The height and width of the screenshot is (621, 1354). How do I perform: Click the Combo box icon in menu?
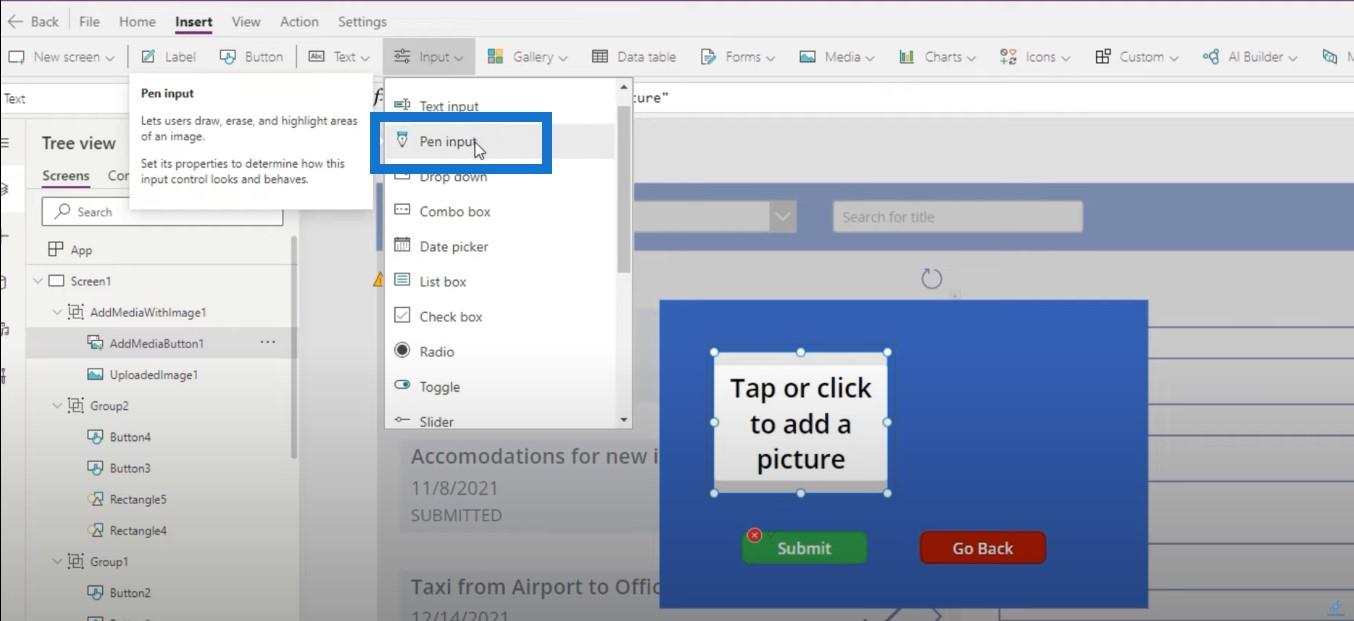(x=402, y=210)
